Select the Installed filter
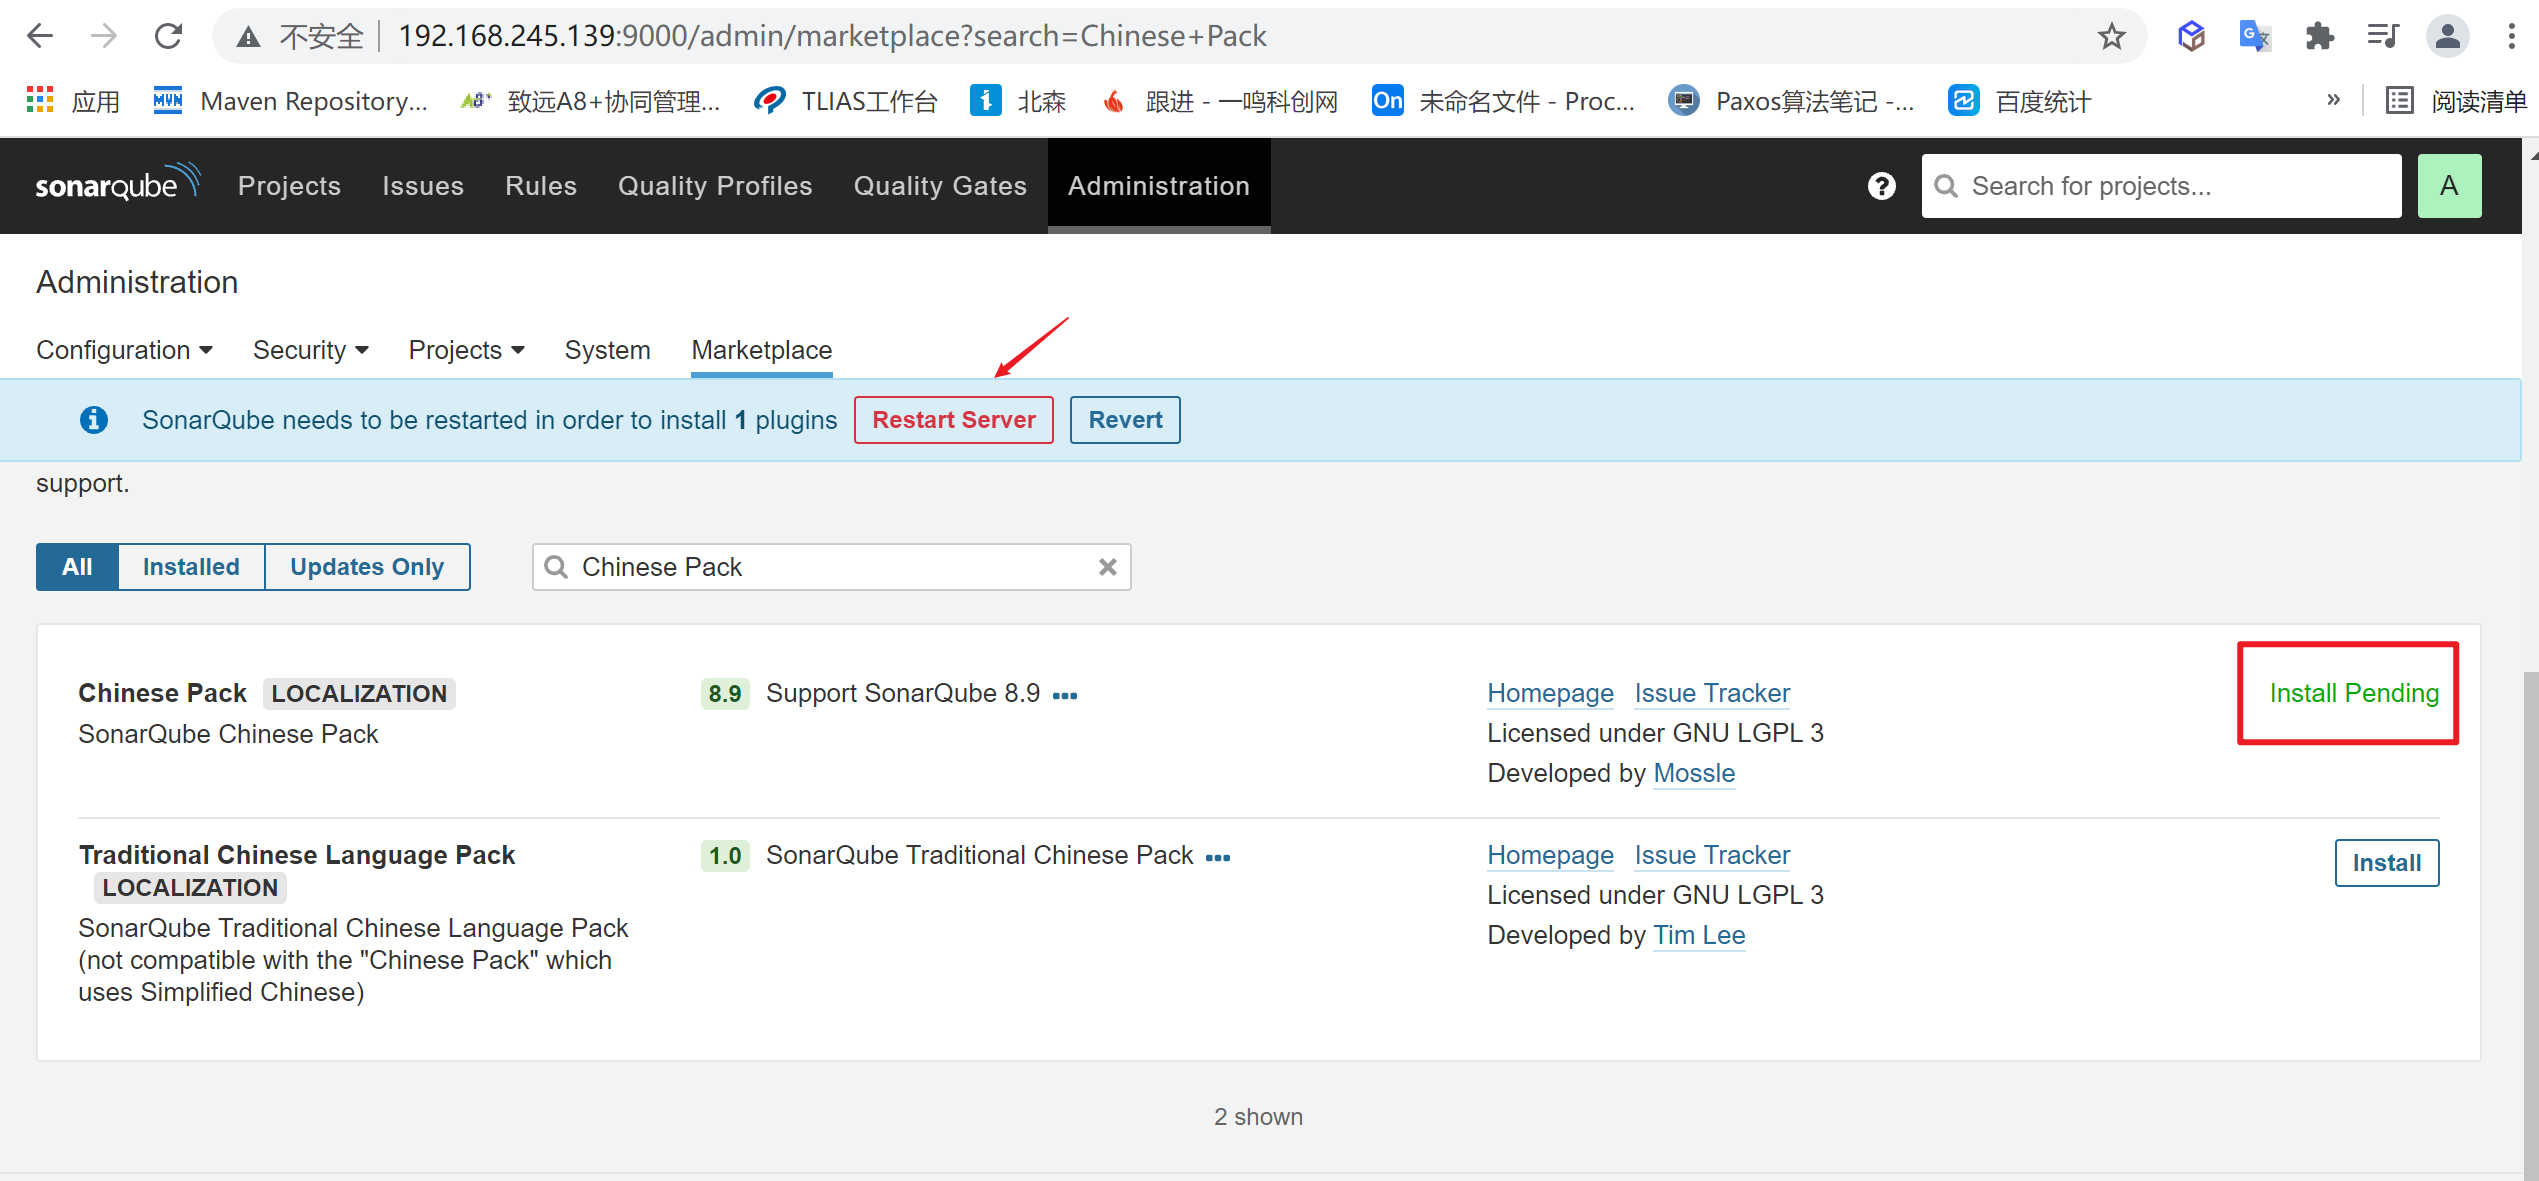2539x1181 pixels. pos(191,567)
